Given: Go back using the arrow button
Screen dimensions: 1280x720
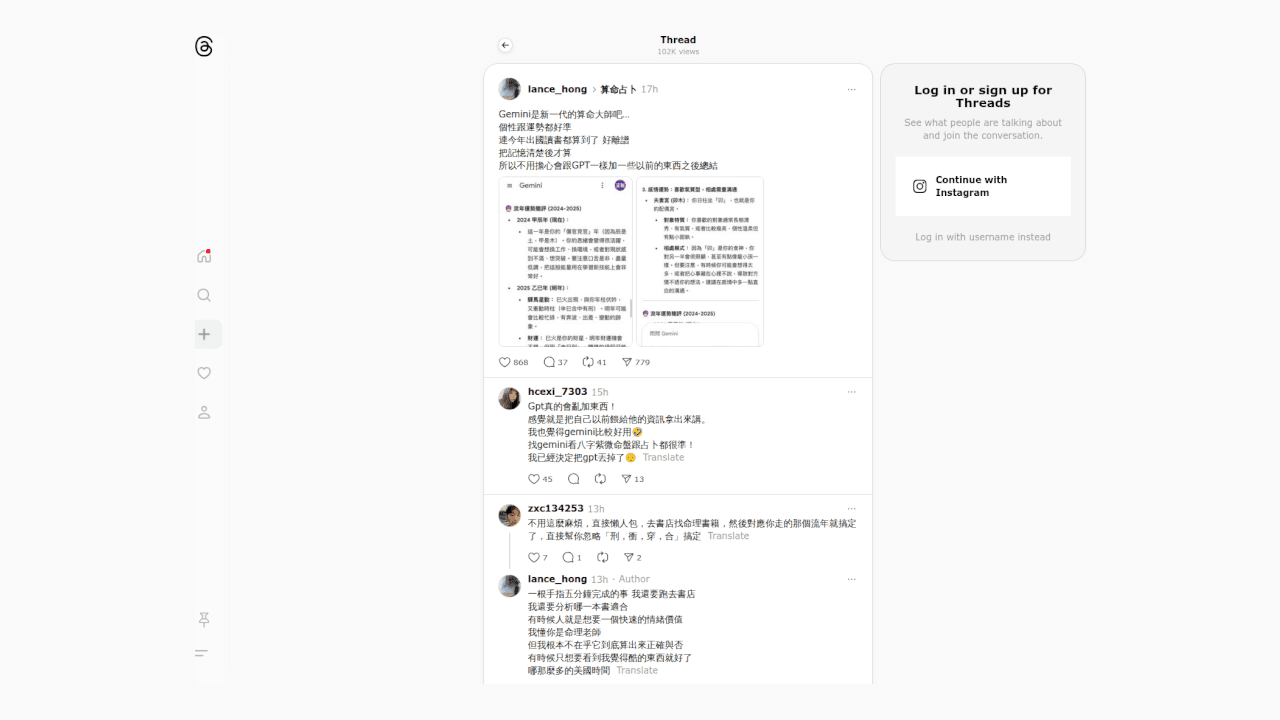Looking at the screenshot, I should (505, 45).
